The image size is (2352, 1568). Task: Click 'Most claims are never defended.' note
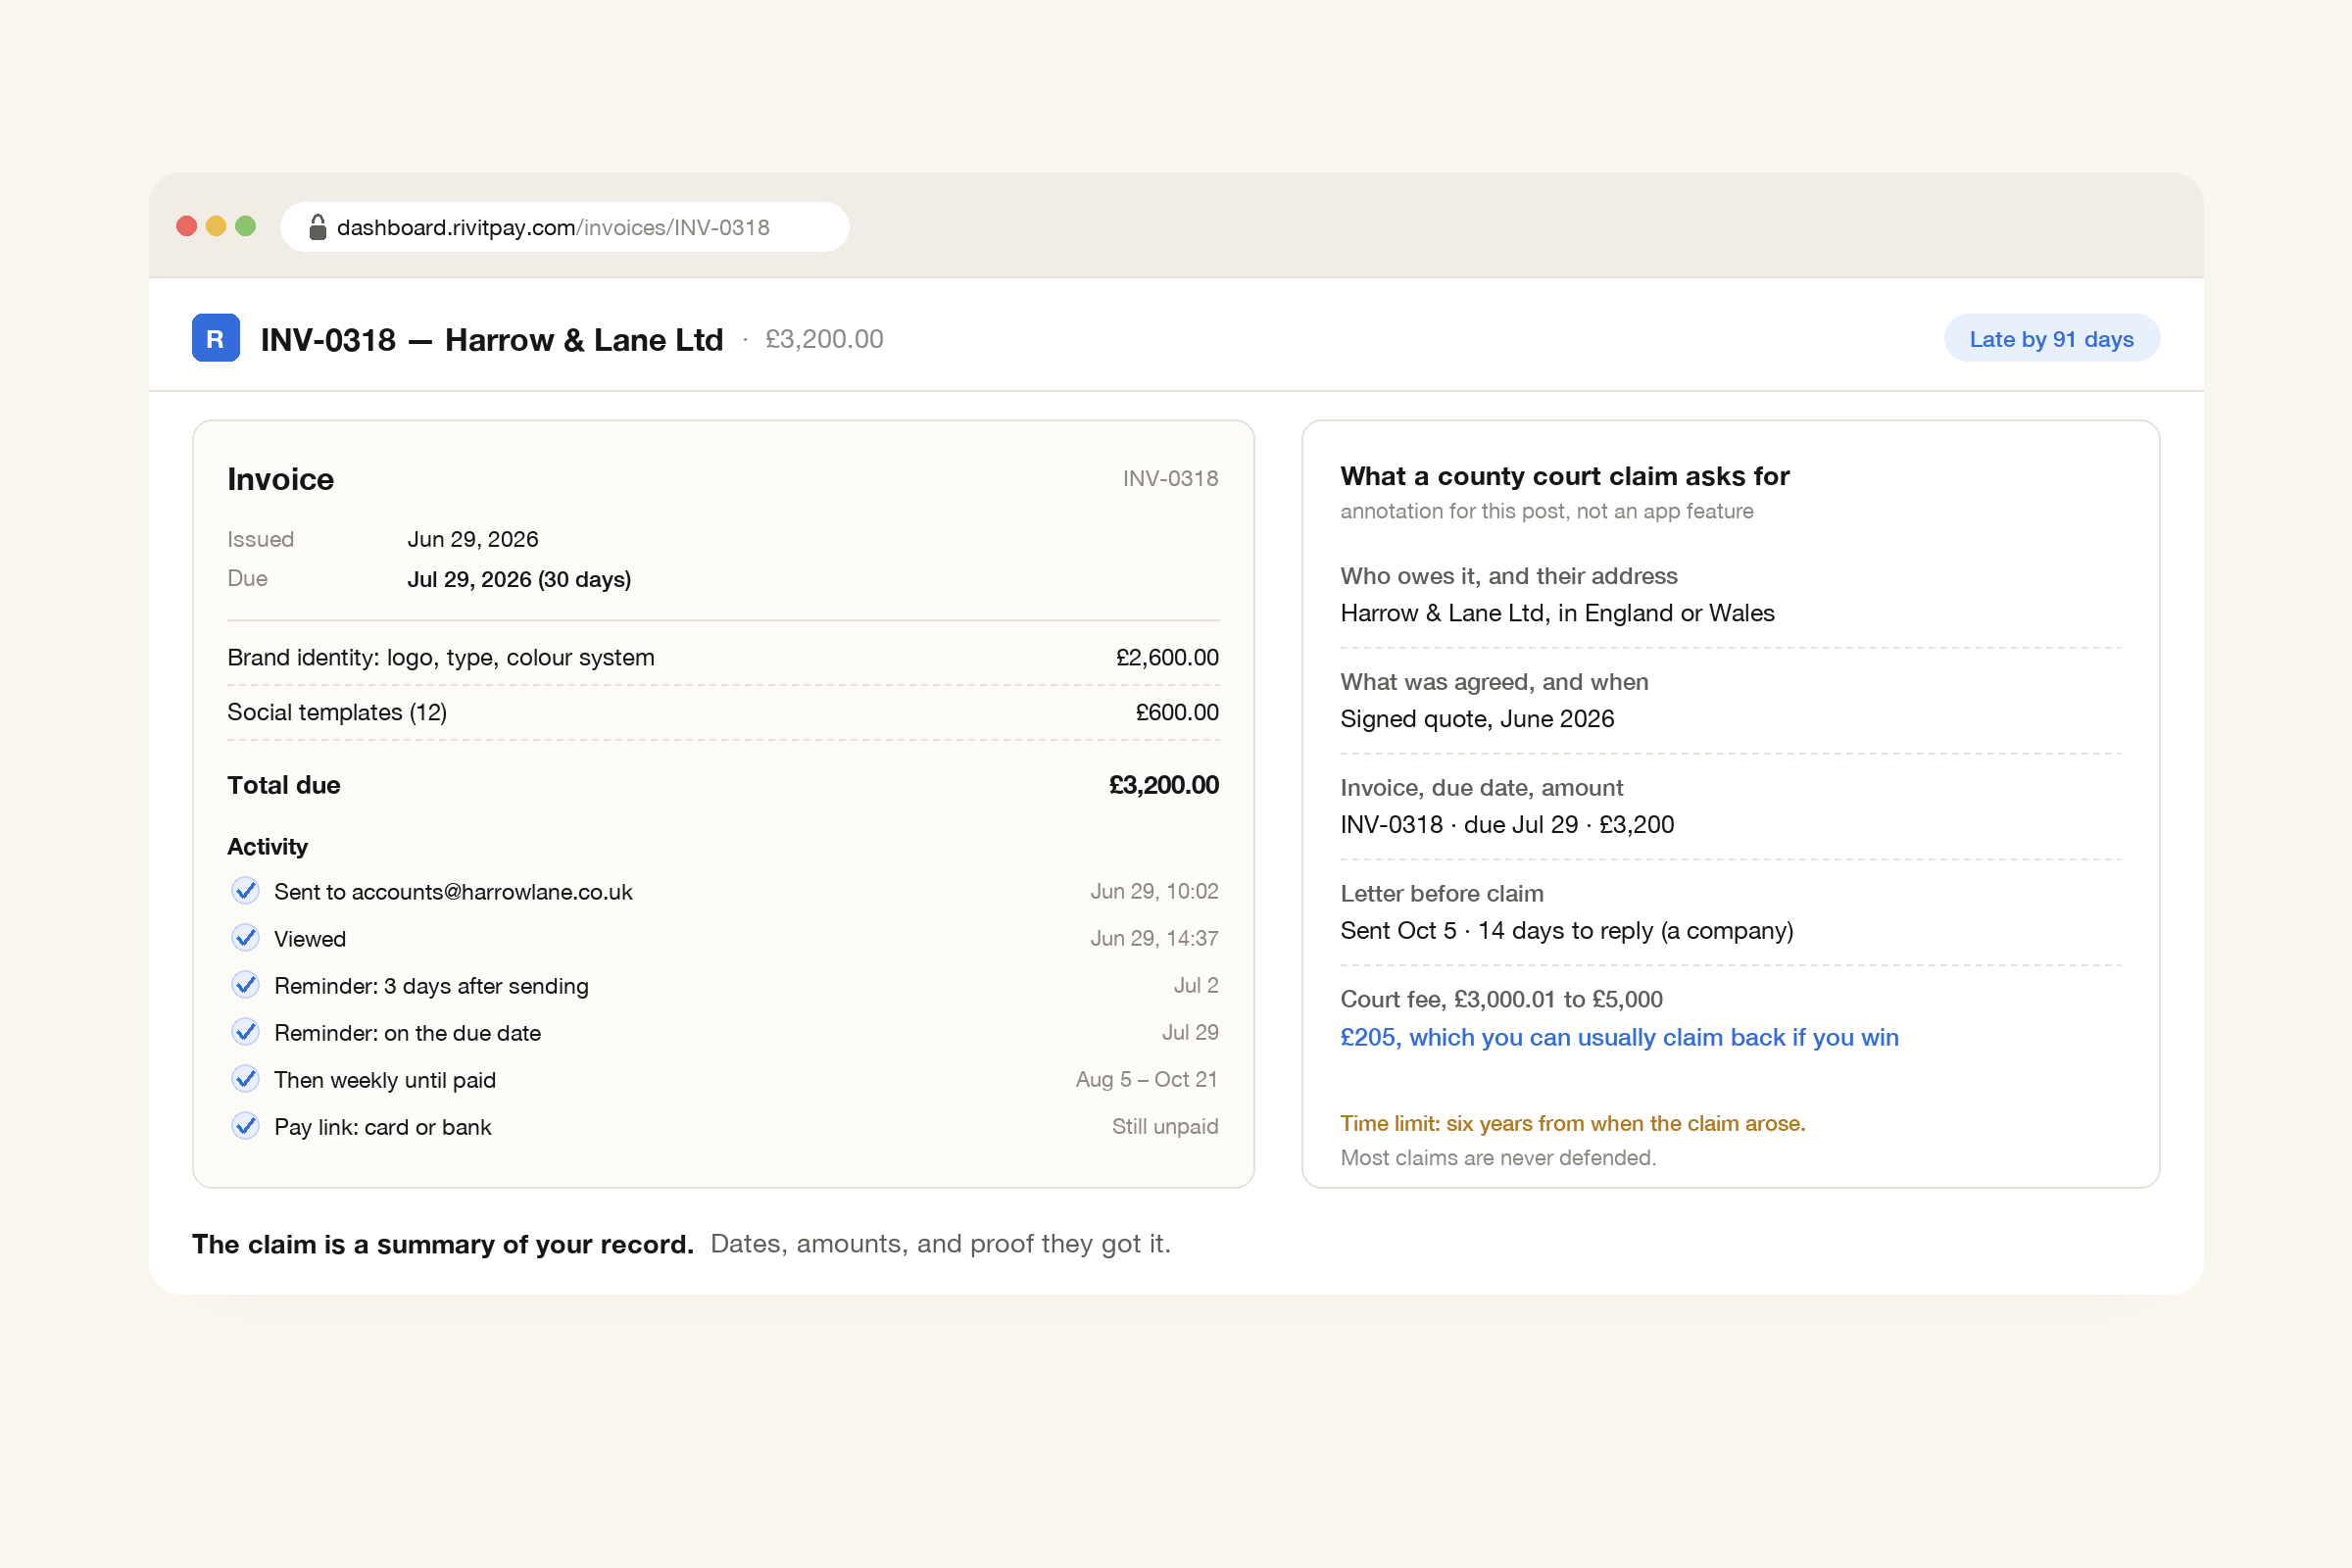(x=1498, y=1157)
